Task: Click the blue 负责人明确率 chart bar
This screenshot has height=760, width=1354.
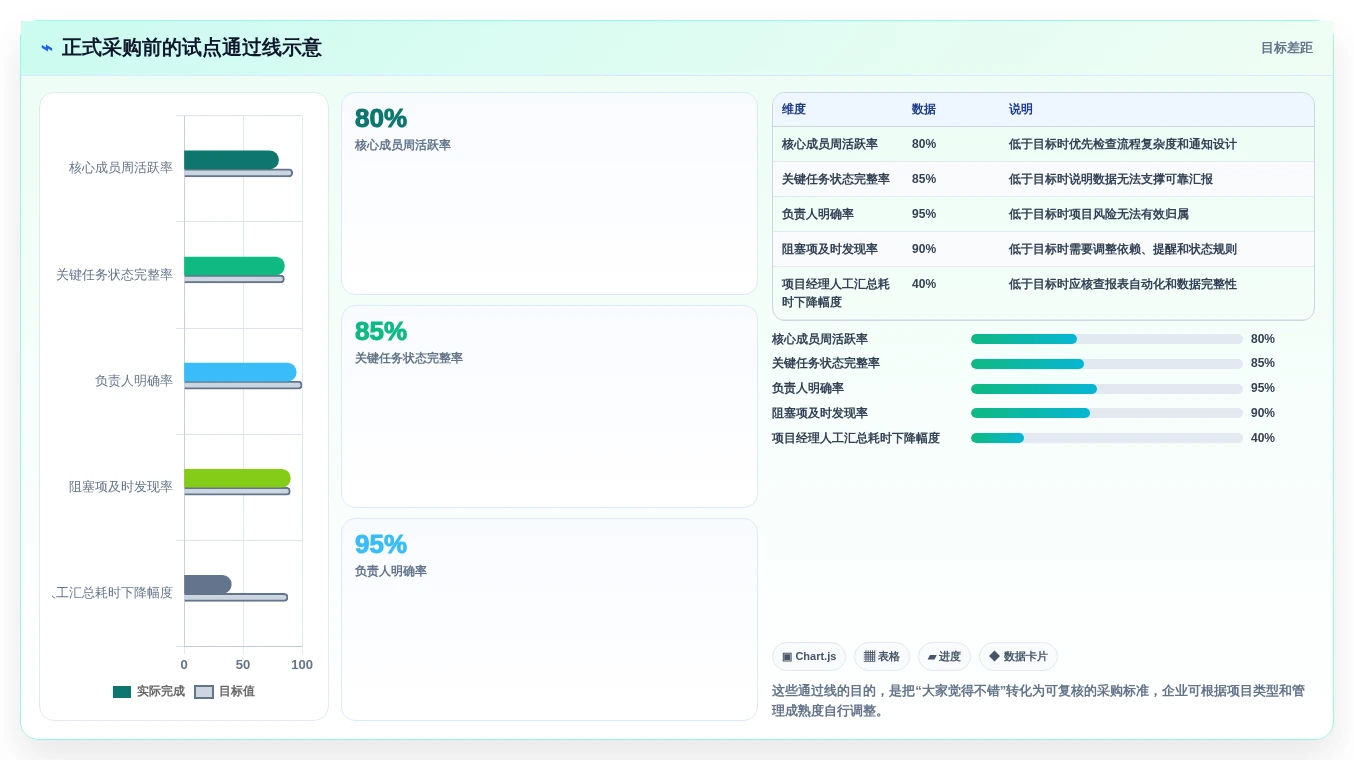Action: click(240, 372)
